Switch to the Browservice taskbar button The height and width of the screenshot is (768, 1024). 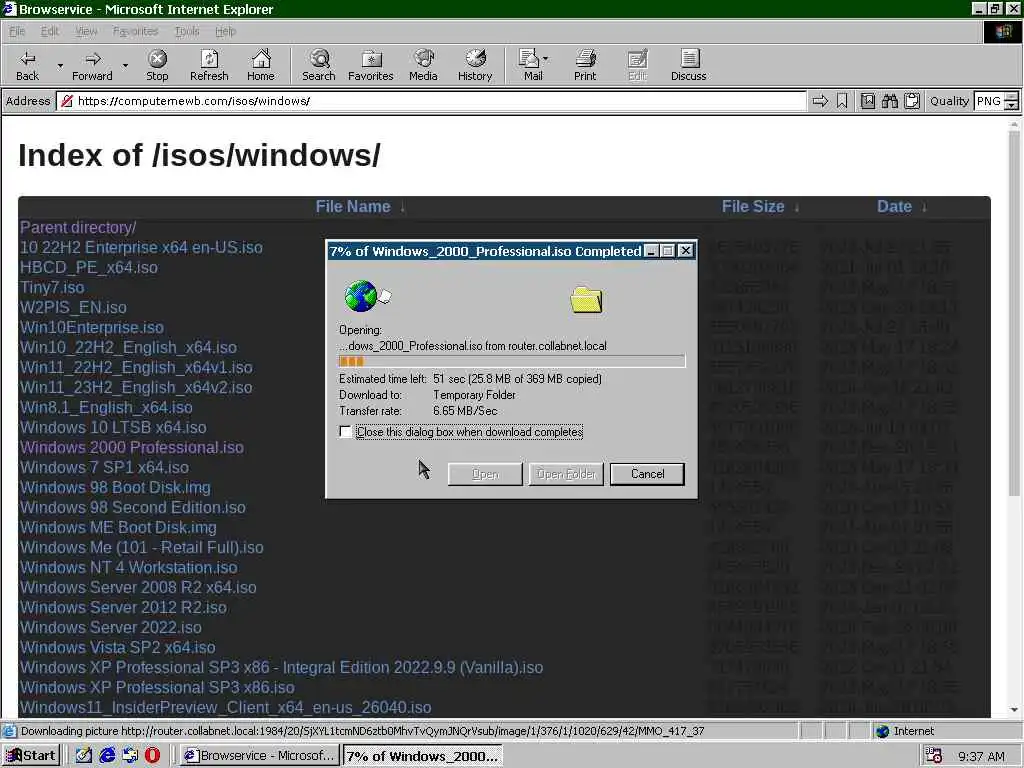coord(259,756)
